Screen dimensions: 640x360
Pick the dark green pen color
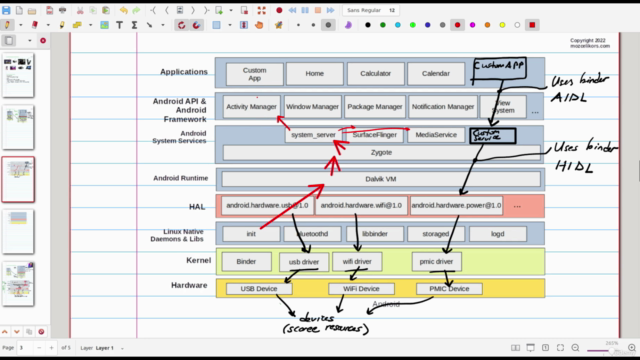[383, 25]
